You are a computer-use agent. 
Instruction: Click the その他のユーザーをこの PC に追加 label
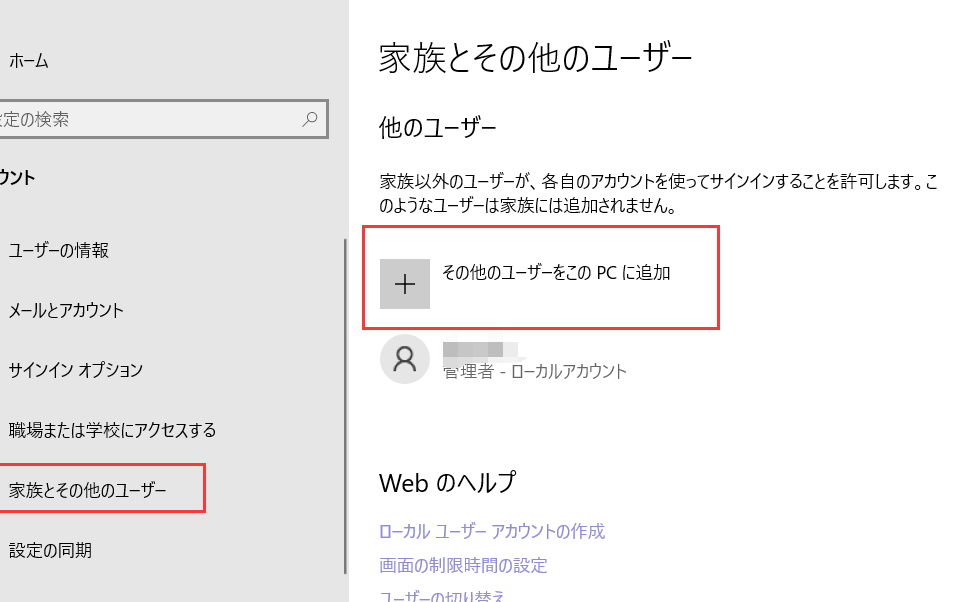556,273
